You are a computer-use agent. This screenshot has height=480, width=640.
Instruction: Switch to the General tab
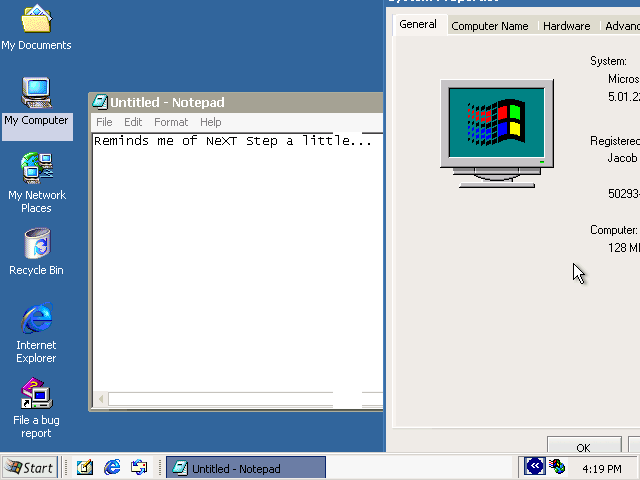(418, 24)
